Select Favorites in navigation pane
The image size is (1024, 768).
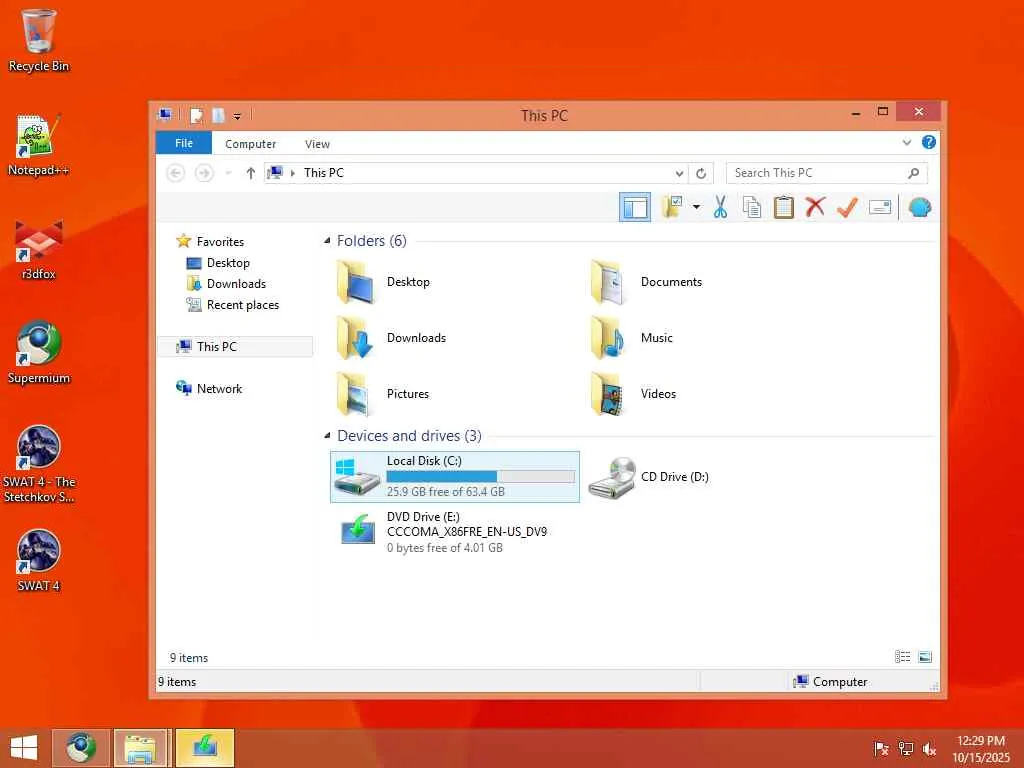(220, 242)
